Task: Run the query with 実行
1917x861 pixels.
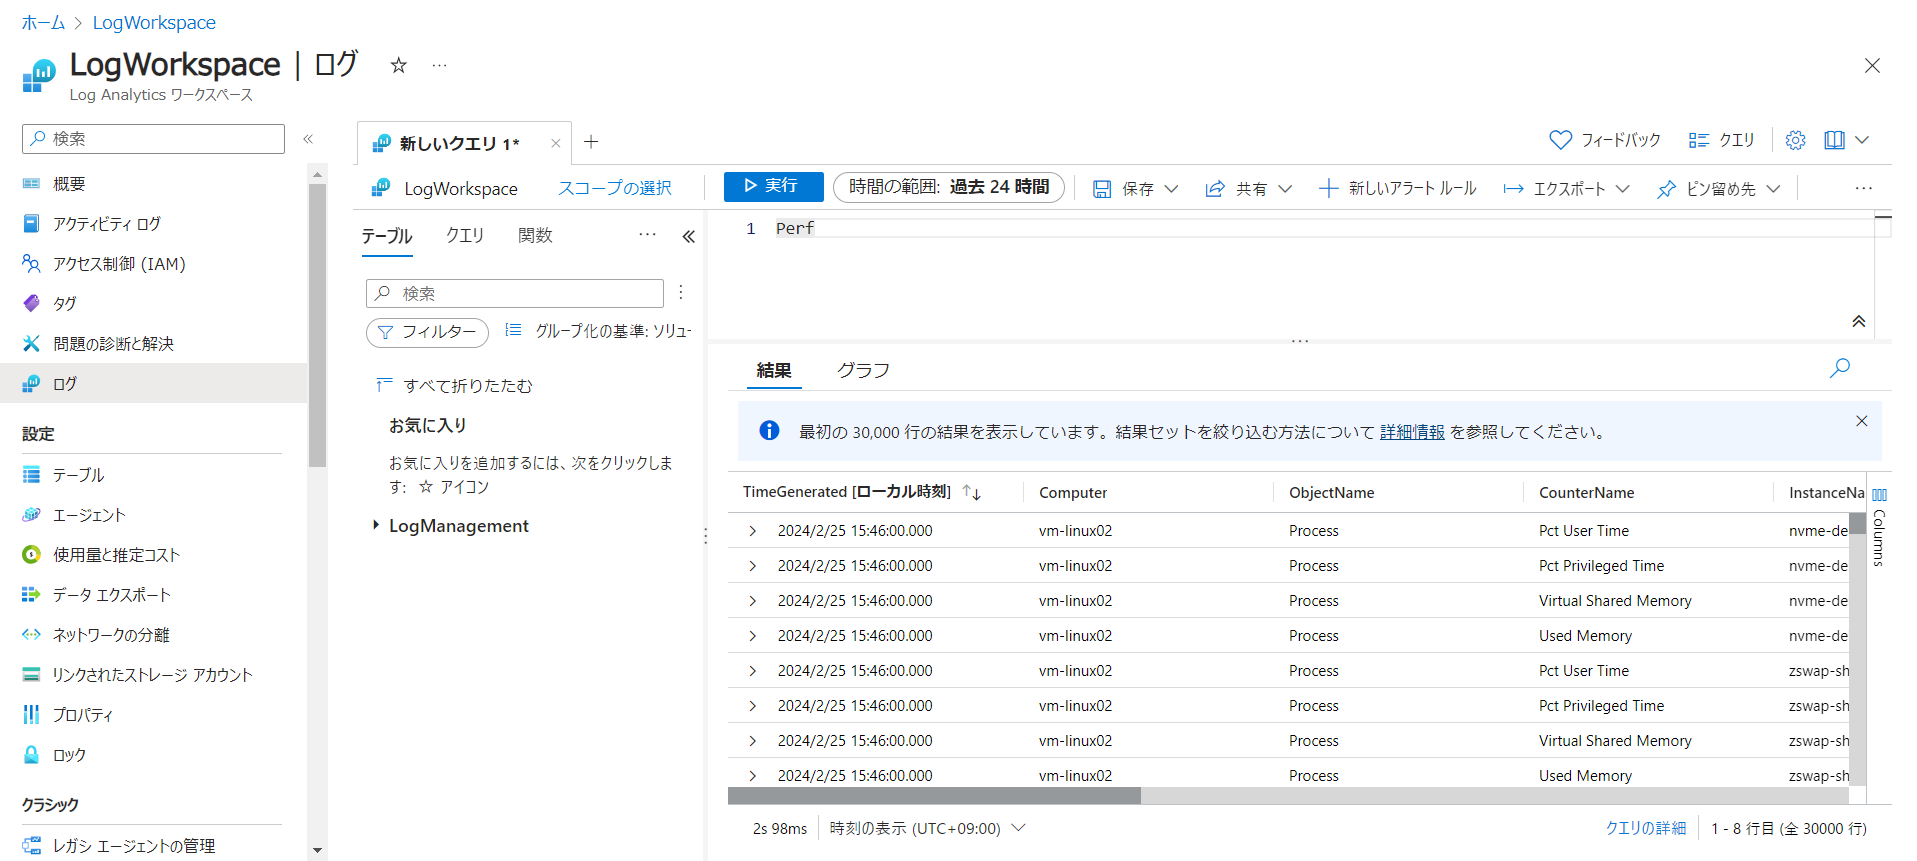Action: tap(773, 186)
